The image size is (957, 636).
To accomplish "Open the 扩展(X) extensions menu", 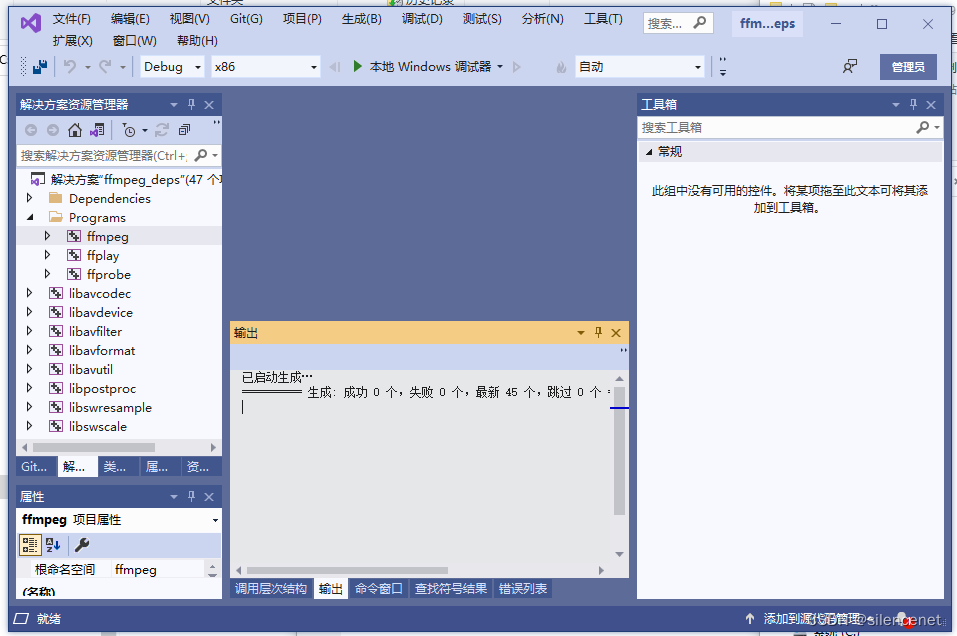I will [72, 40].
